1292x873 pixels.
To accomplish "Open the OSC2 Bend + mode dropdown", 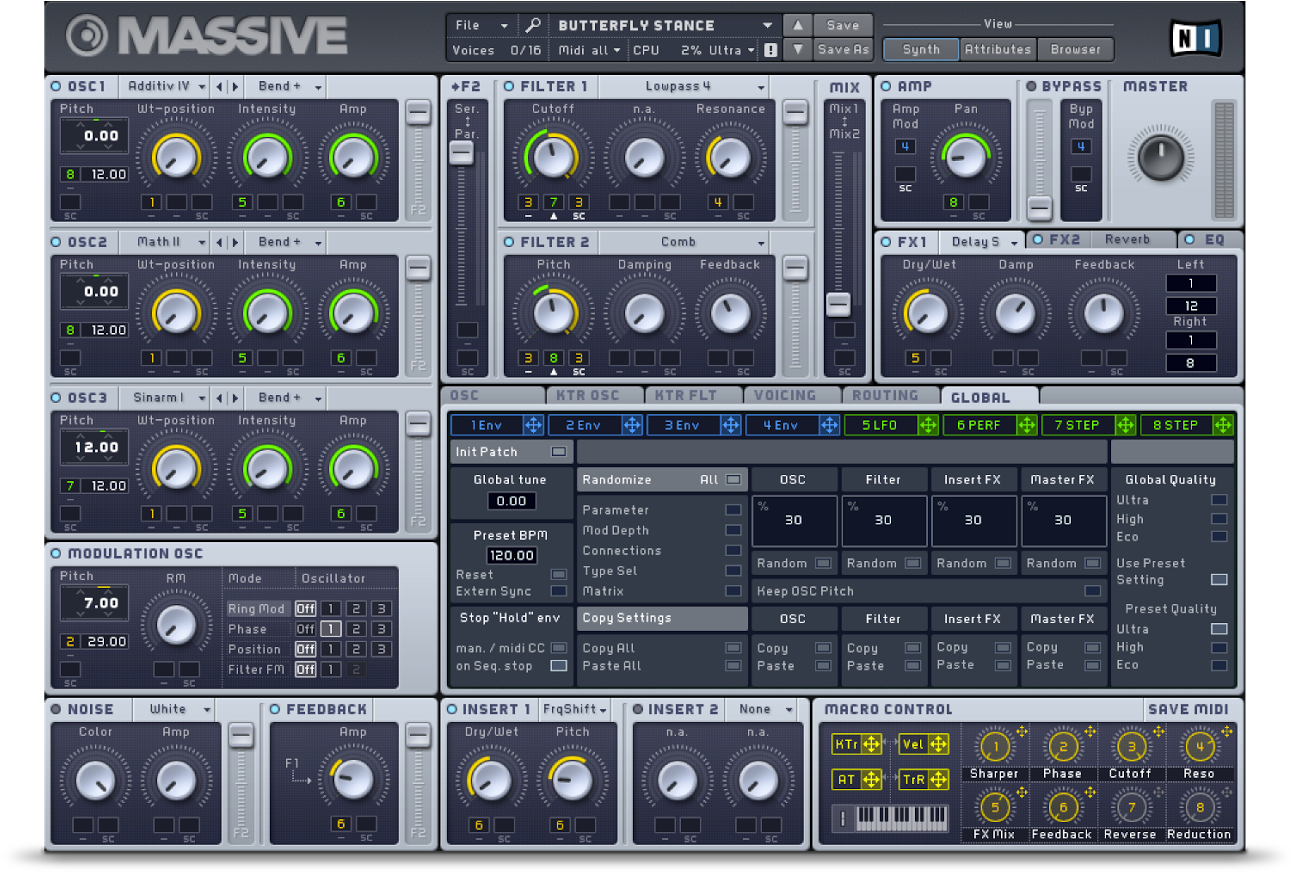I will [x=286, y=242].
